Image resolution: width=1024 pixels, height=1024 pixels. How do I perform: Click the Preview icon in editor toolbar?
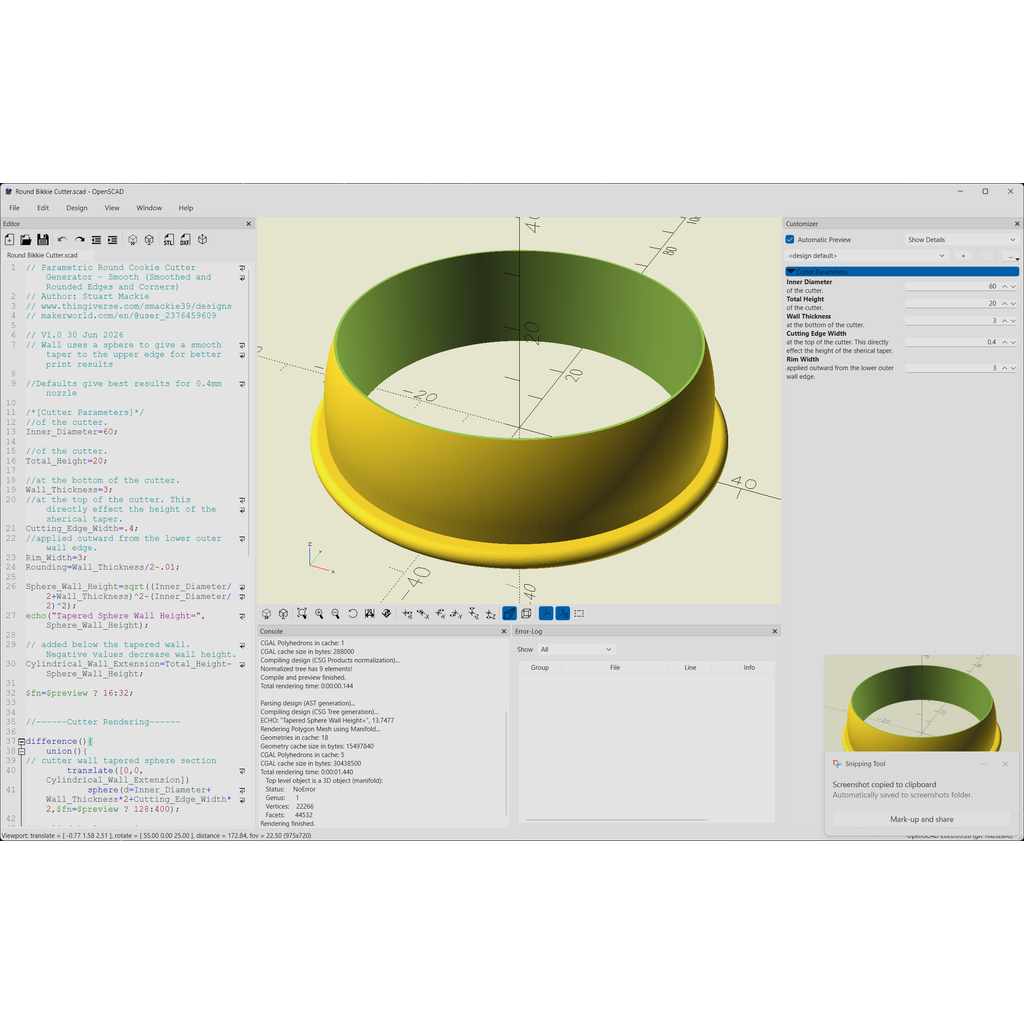(133, 240)
